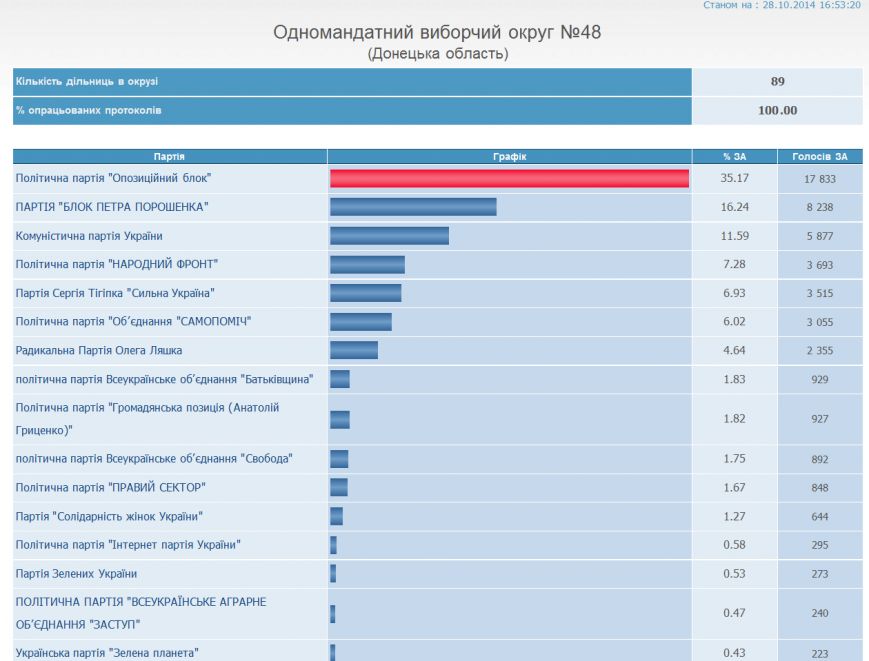Click 'Політична партія "ПРАВИЙ СЕКТОР"' name
Image resolution: width=869 pixels, height=661 pixels.
pyautogui.click(x=110, y=488)
